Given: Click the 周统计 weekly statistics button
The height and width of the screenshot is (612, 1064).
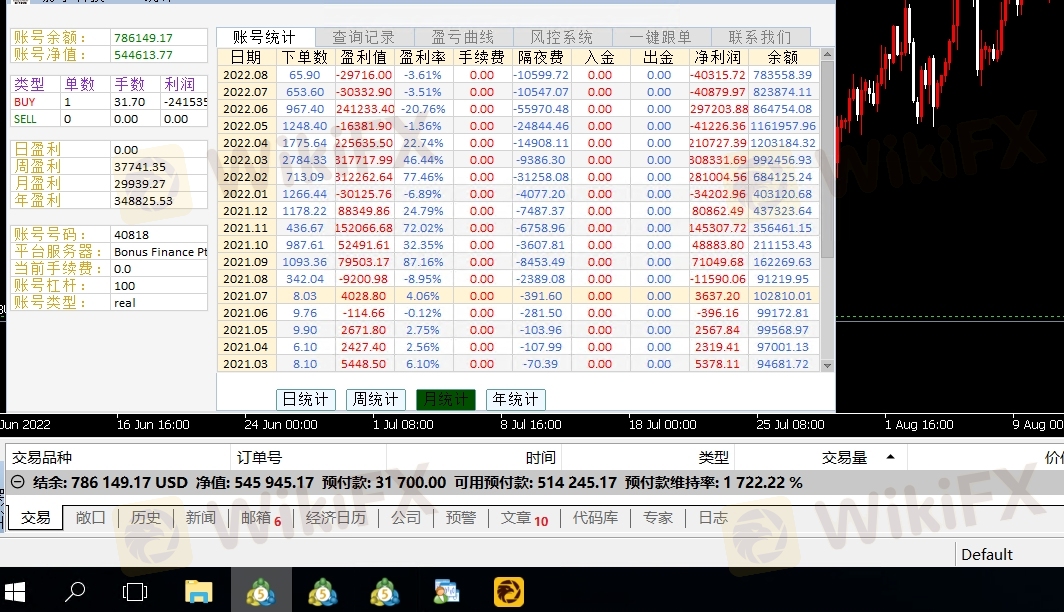Looking at the screenshot, I should point(376,399).
